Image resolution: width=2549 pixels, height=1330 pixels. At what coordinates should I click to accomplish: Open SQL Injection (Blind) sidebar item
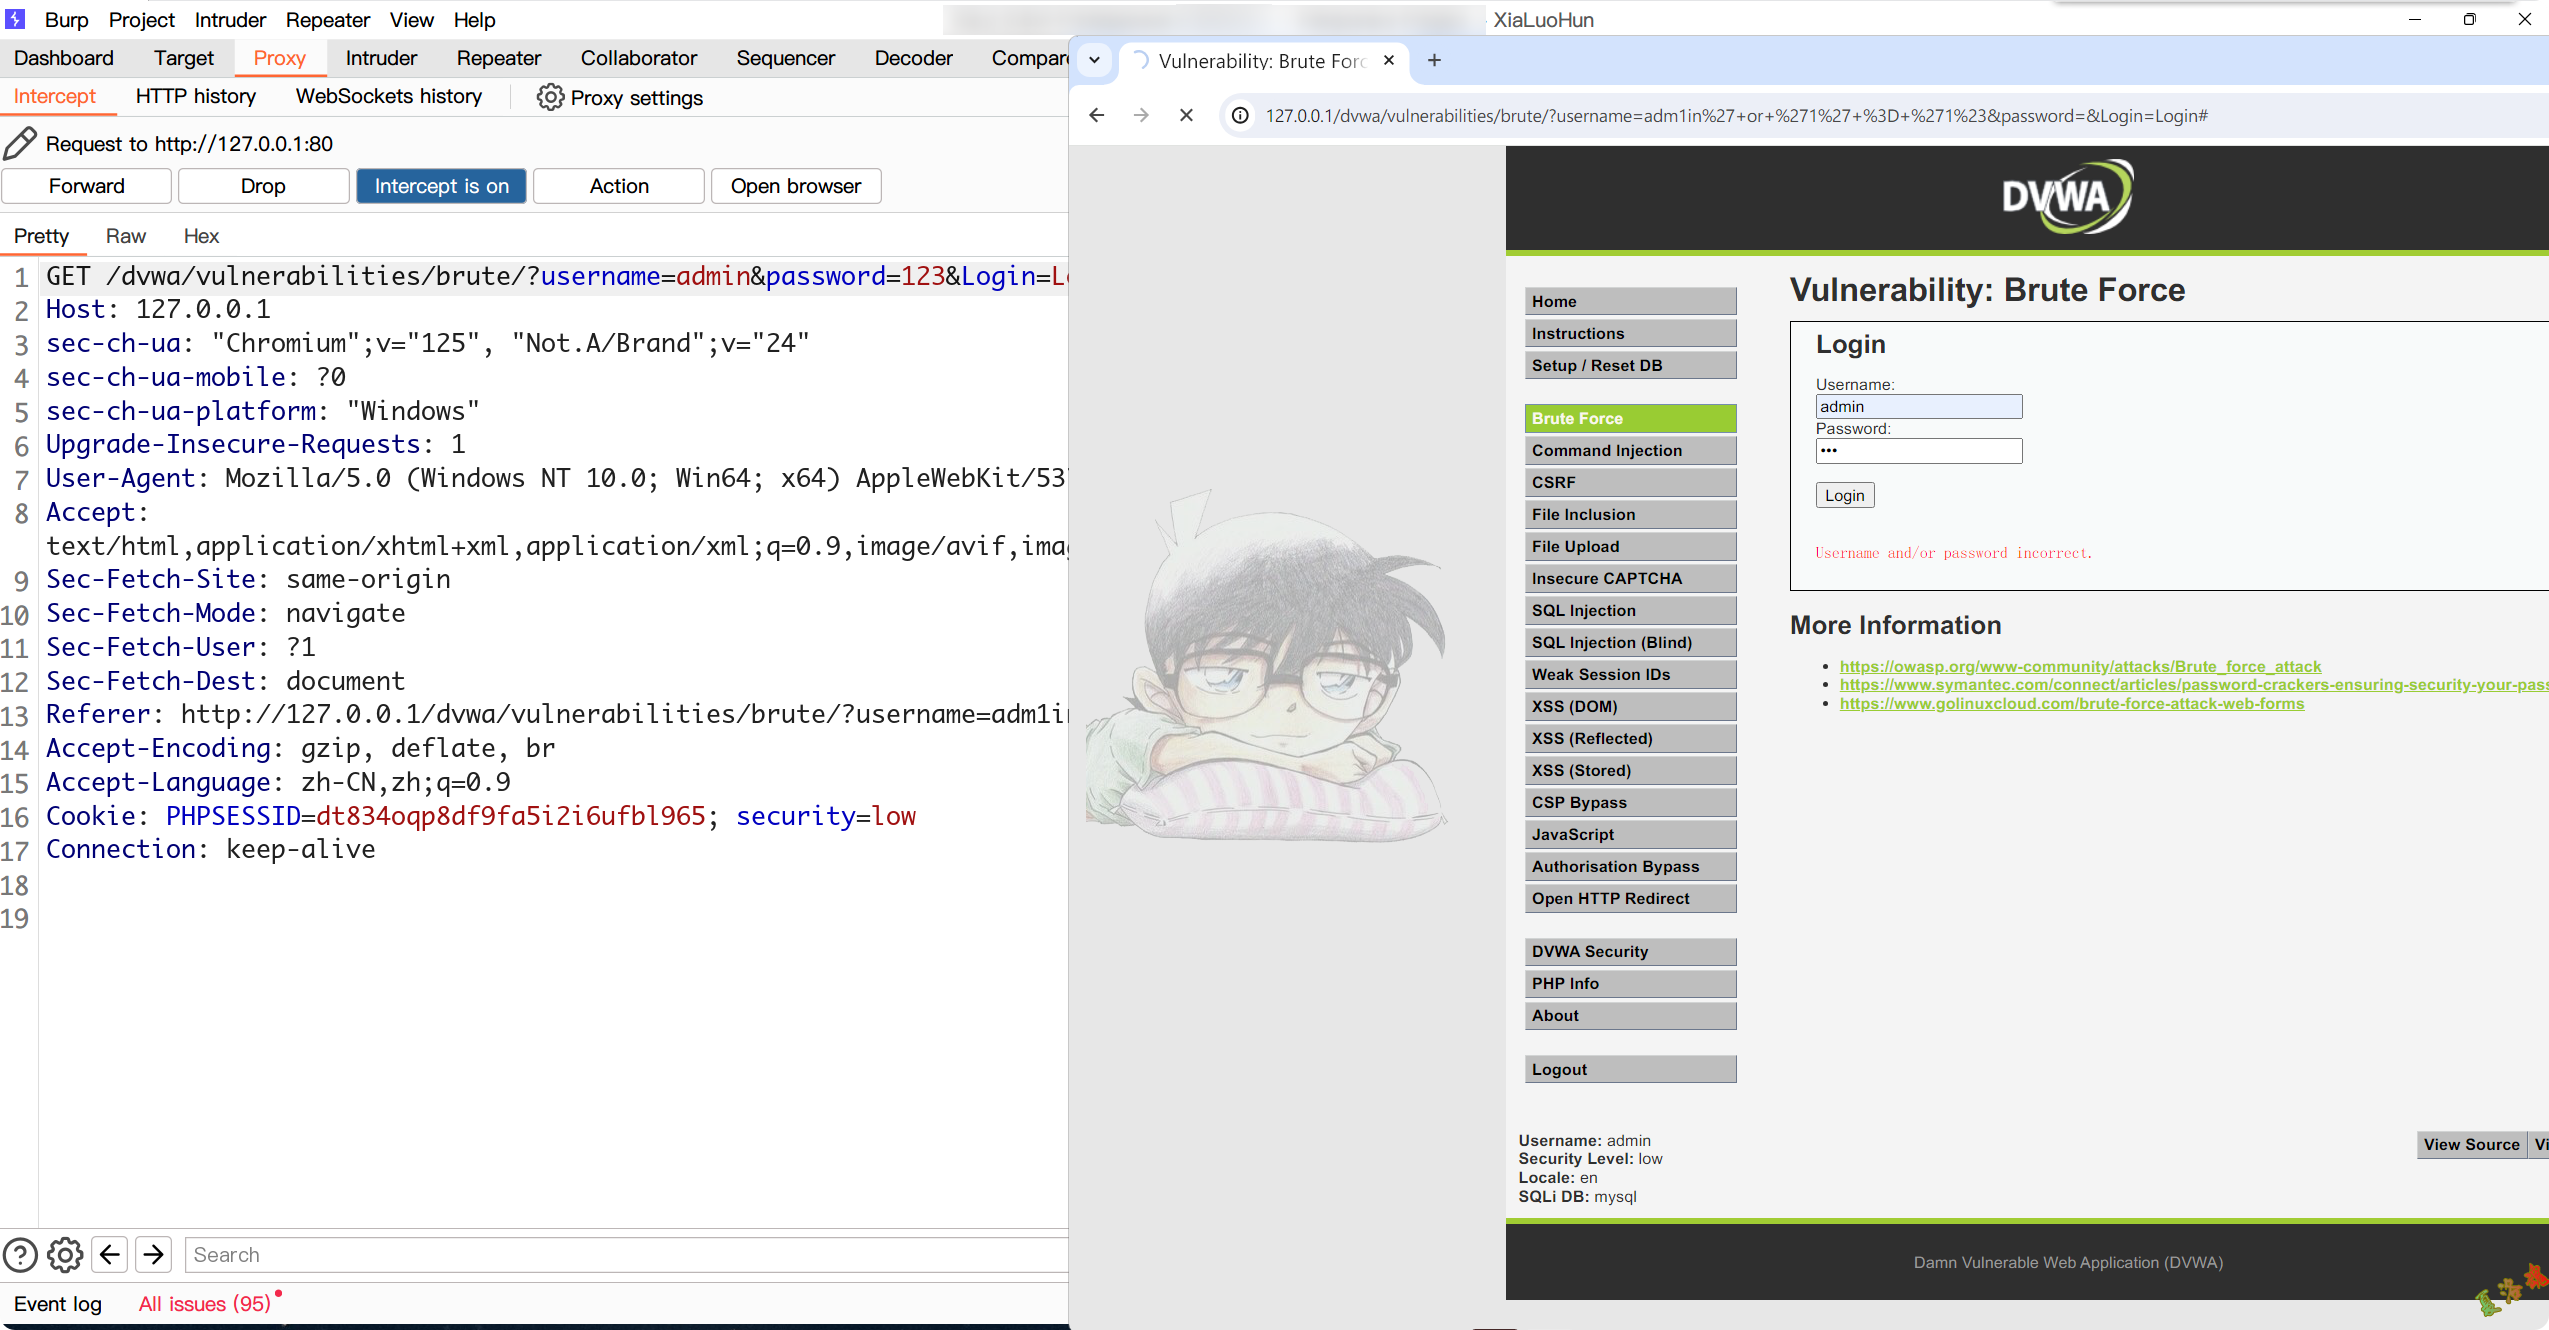coord(1630,642)
